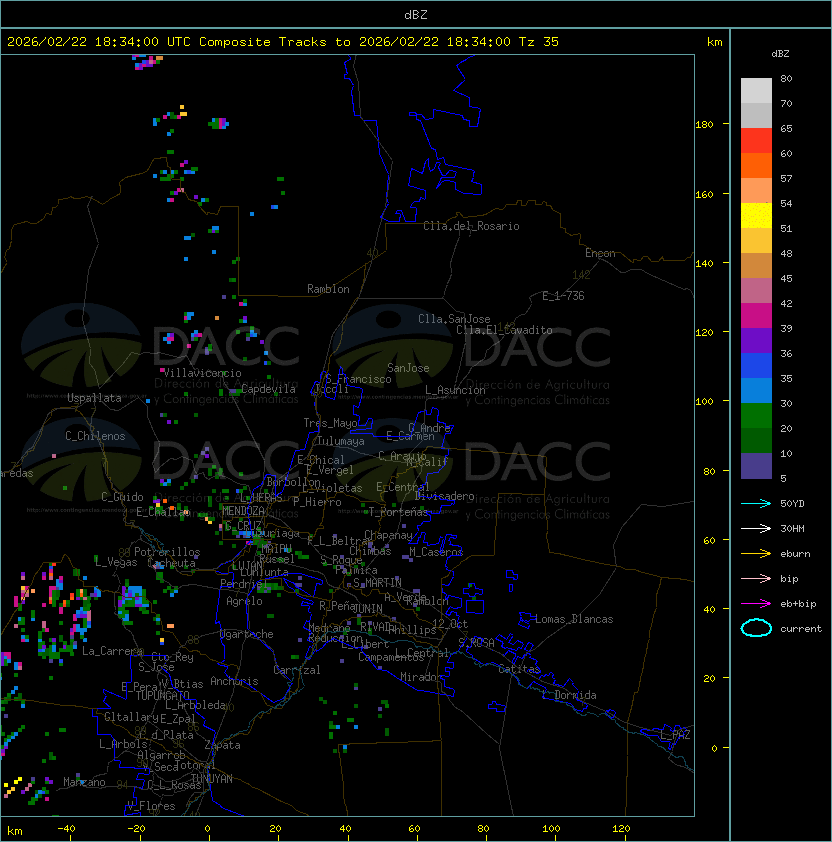Select the green swatch near 30 dBZ
Image resolution: width=832 pixels, height=842 pixels.
click(756, 416)
